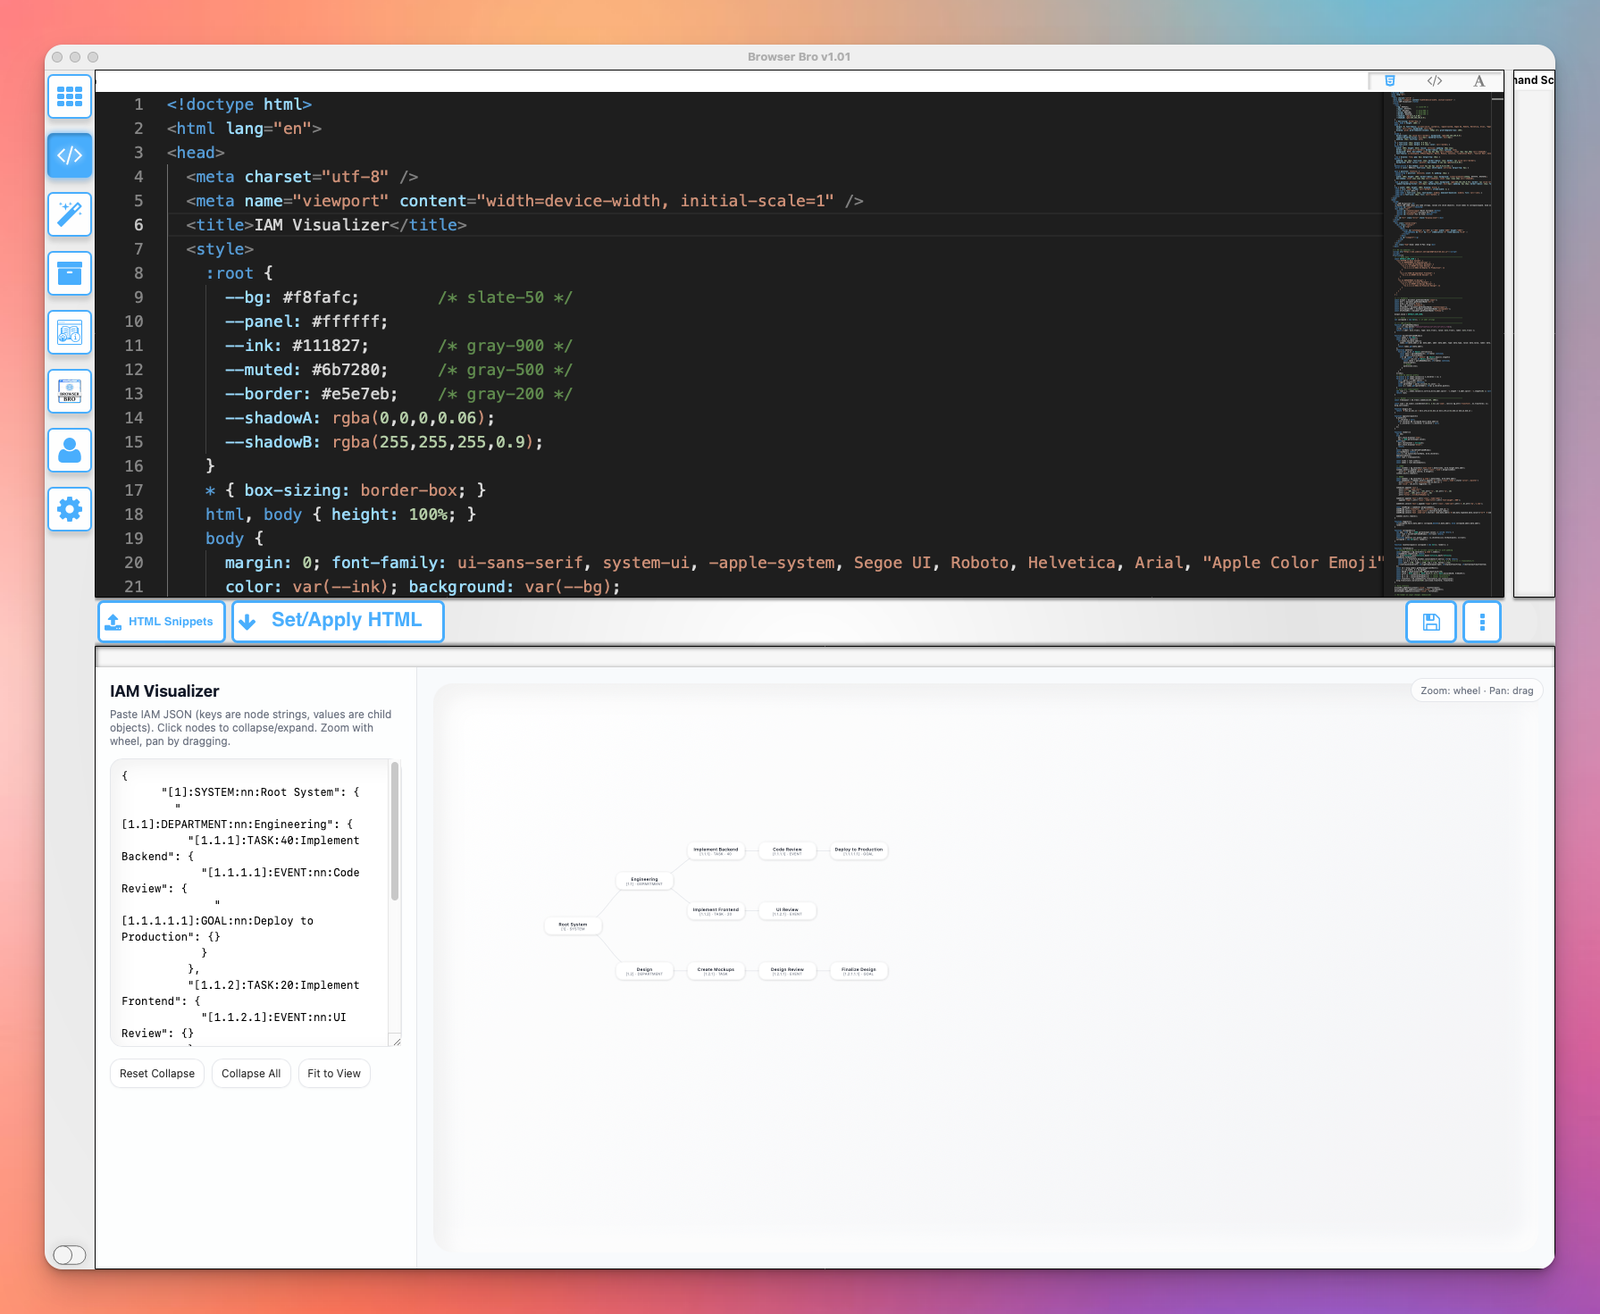Open the three-dot more options menu
The height and width of the screenshot is (1314, 1600).
(1482, 622)
